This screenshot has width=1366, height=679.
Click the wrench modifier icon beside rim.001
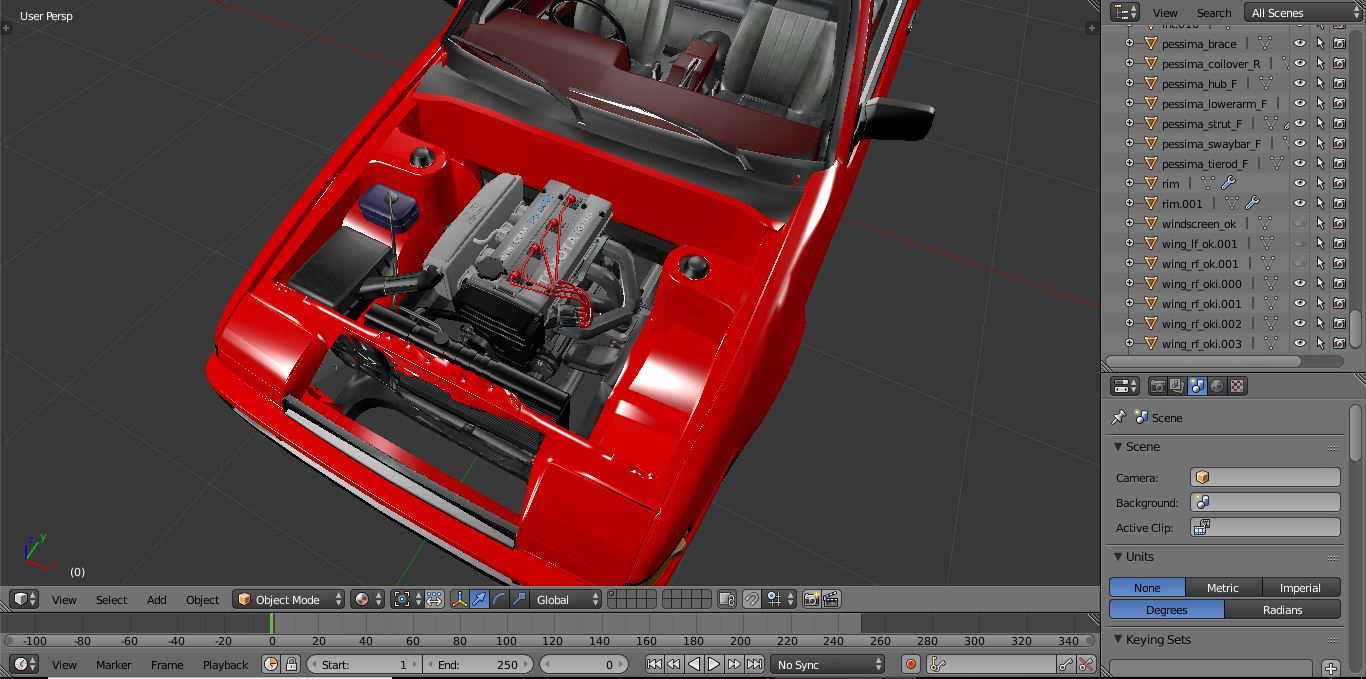pyautogui.click(x=1251, y=203)
